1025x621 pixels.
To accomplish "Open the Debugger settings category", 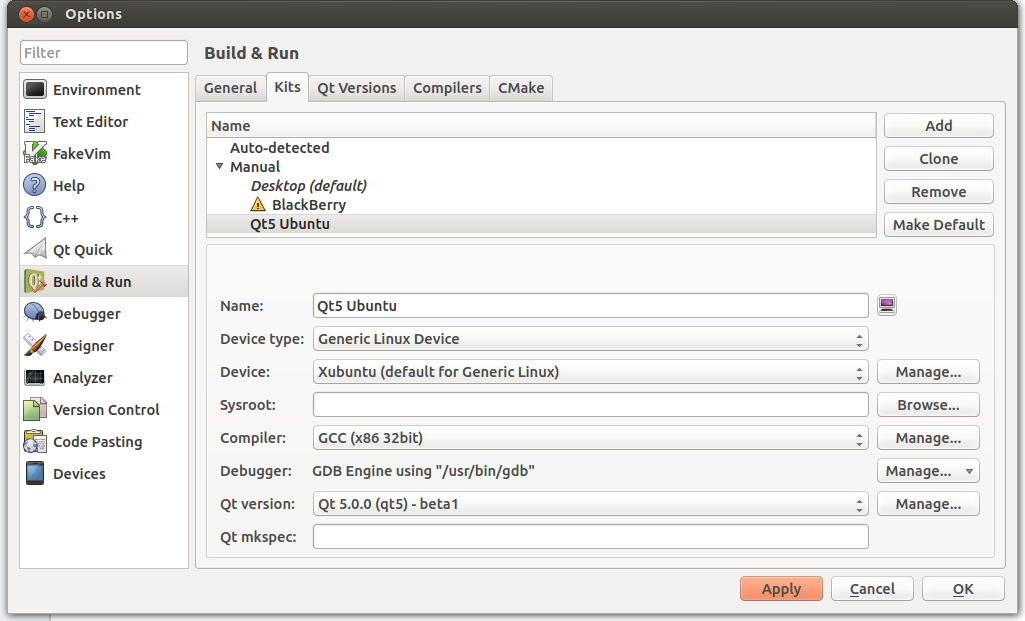I will (x=104, y=313).
